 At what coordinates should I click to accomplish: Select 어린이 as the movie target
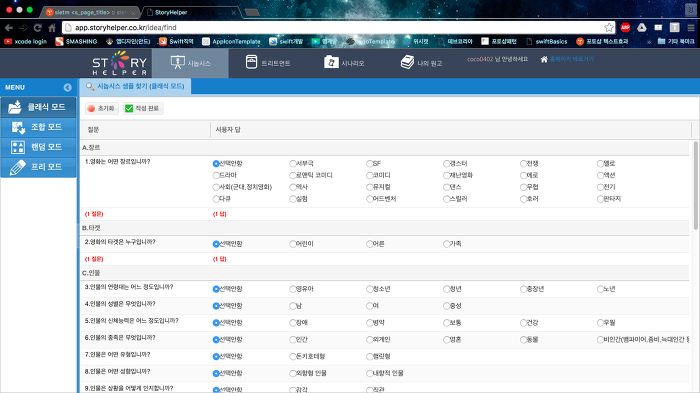[x=293, y=244]
